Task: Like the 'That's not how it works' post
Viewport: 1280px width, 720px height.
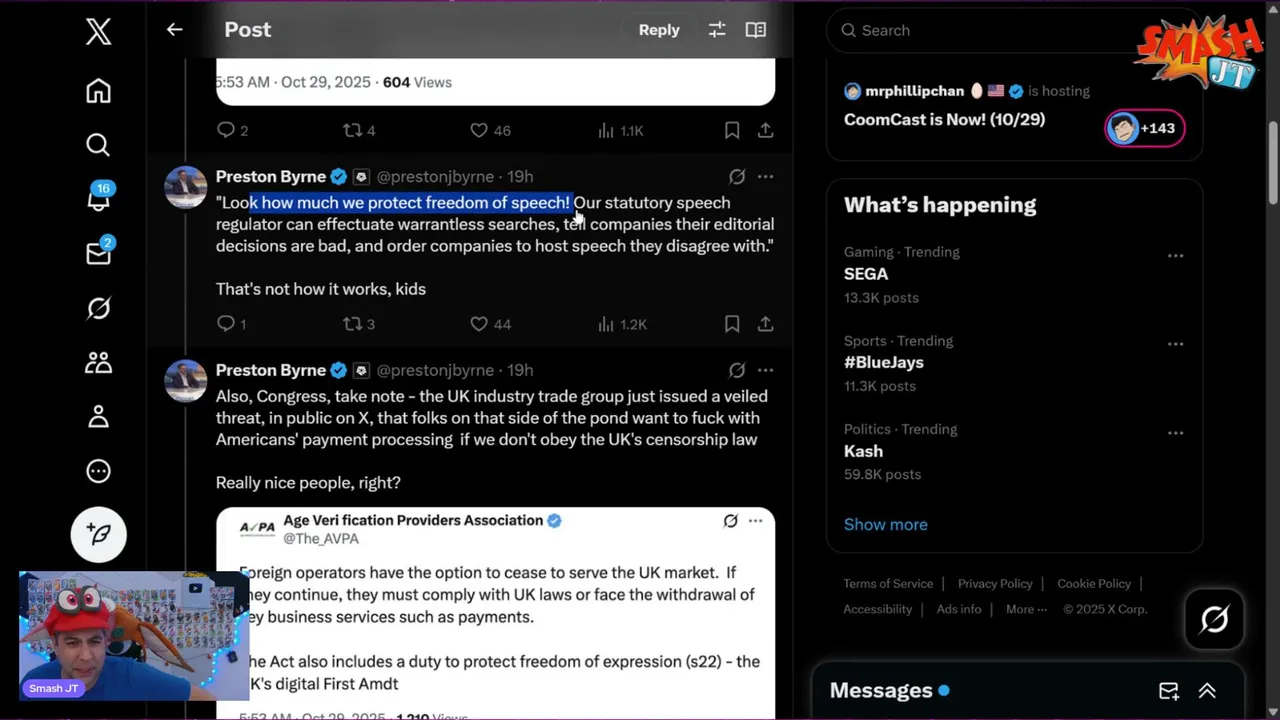Action: pyautogui.click(x=479, y=324)
